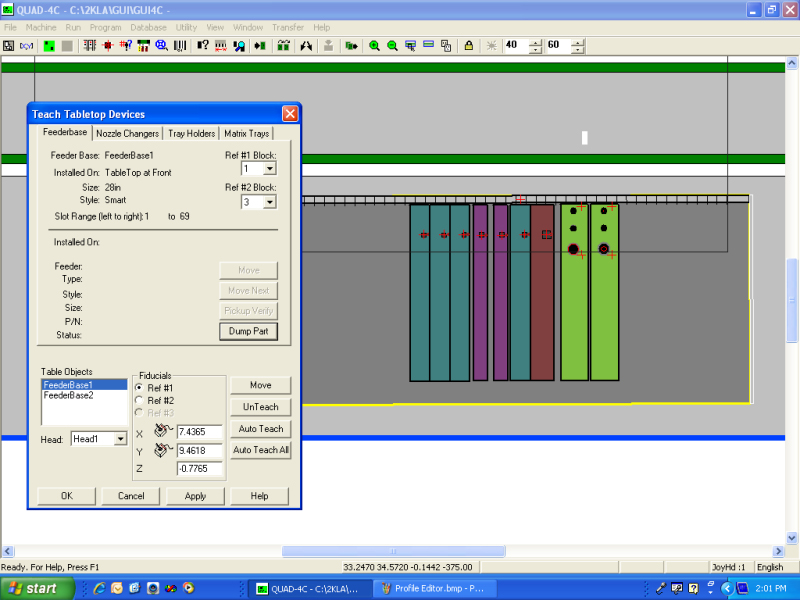
Task: Click the blue and green layer bar icon
Action: click(428, 46)
